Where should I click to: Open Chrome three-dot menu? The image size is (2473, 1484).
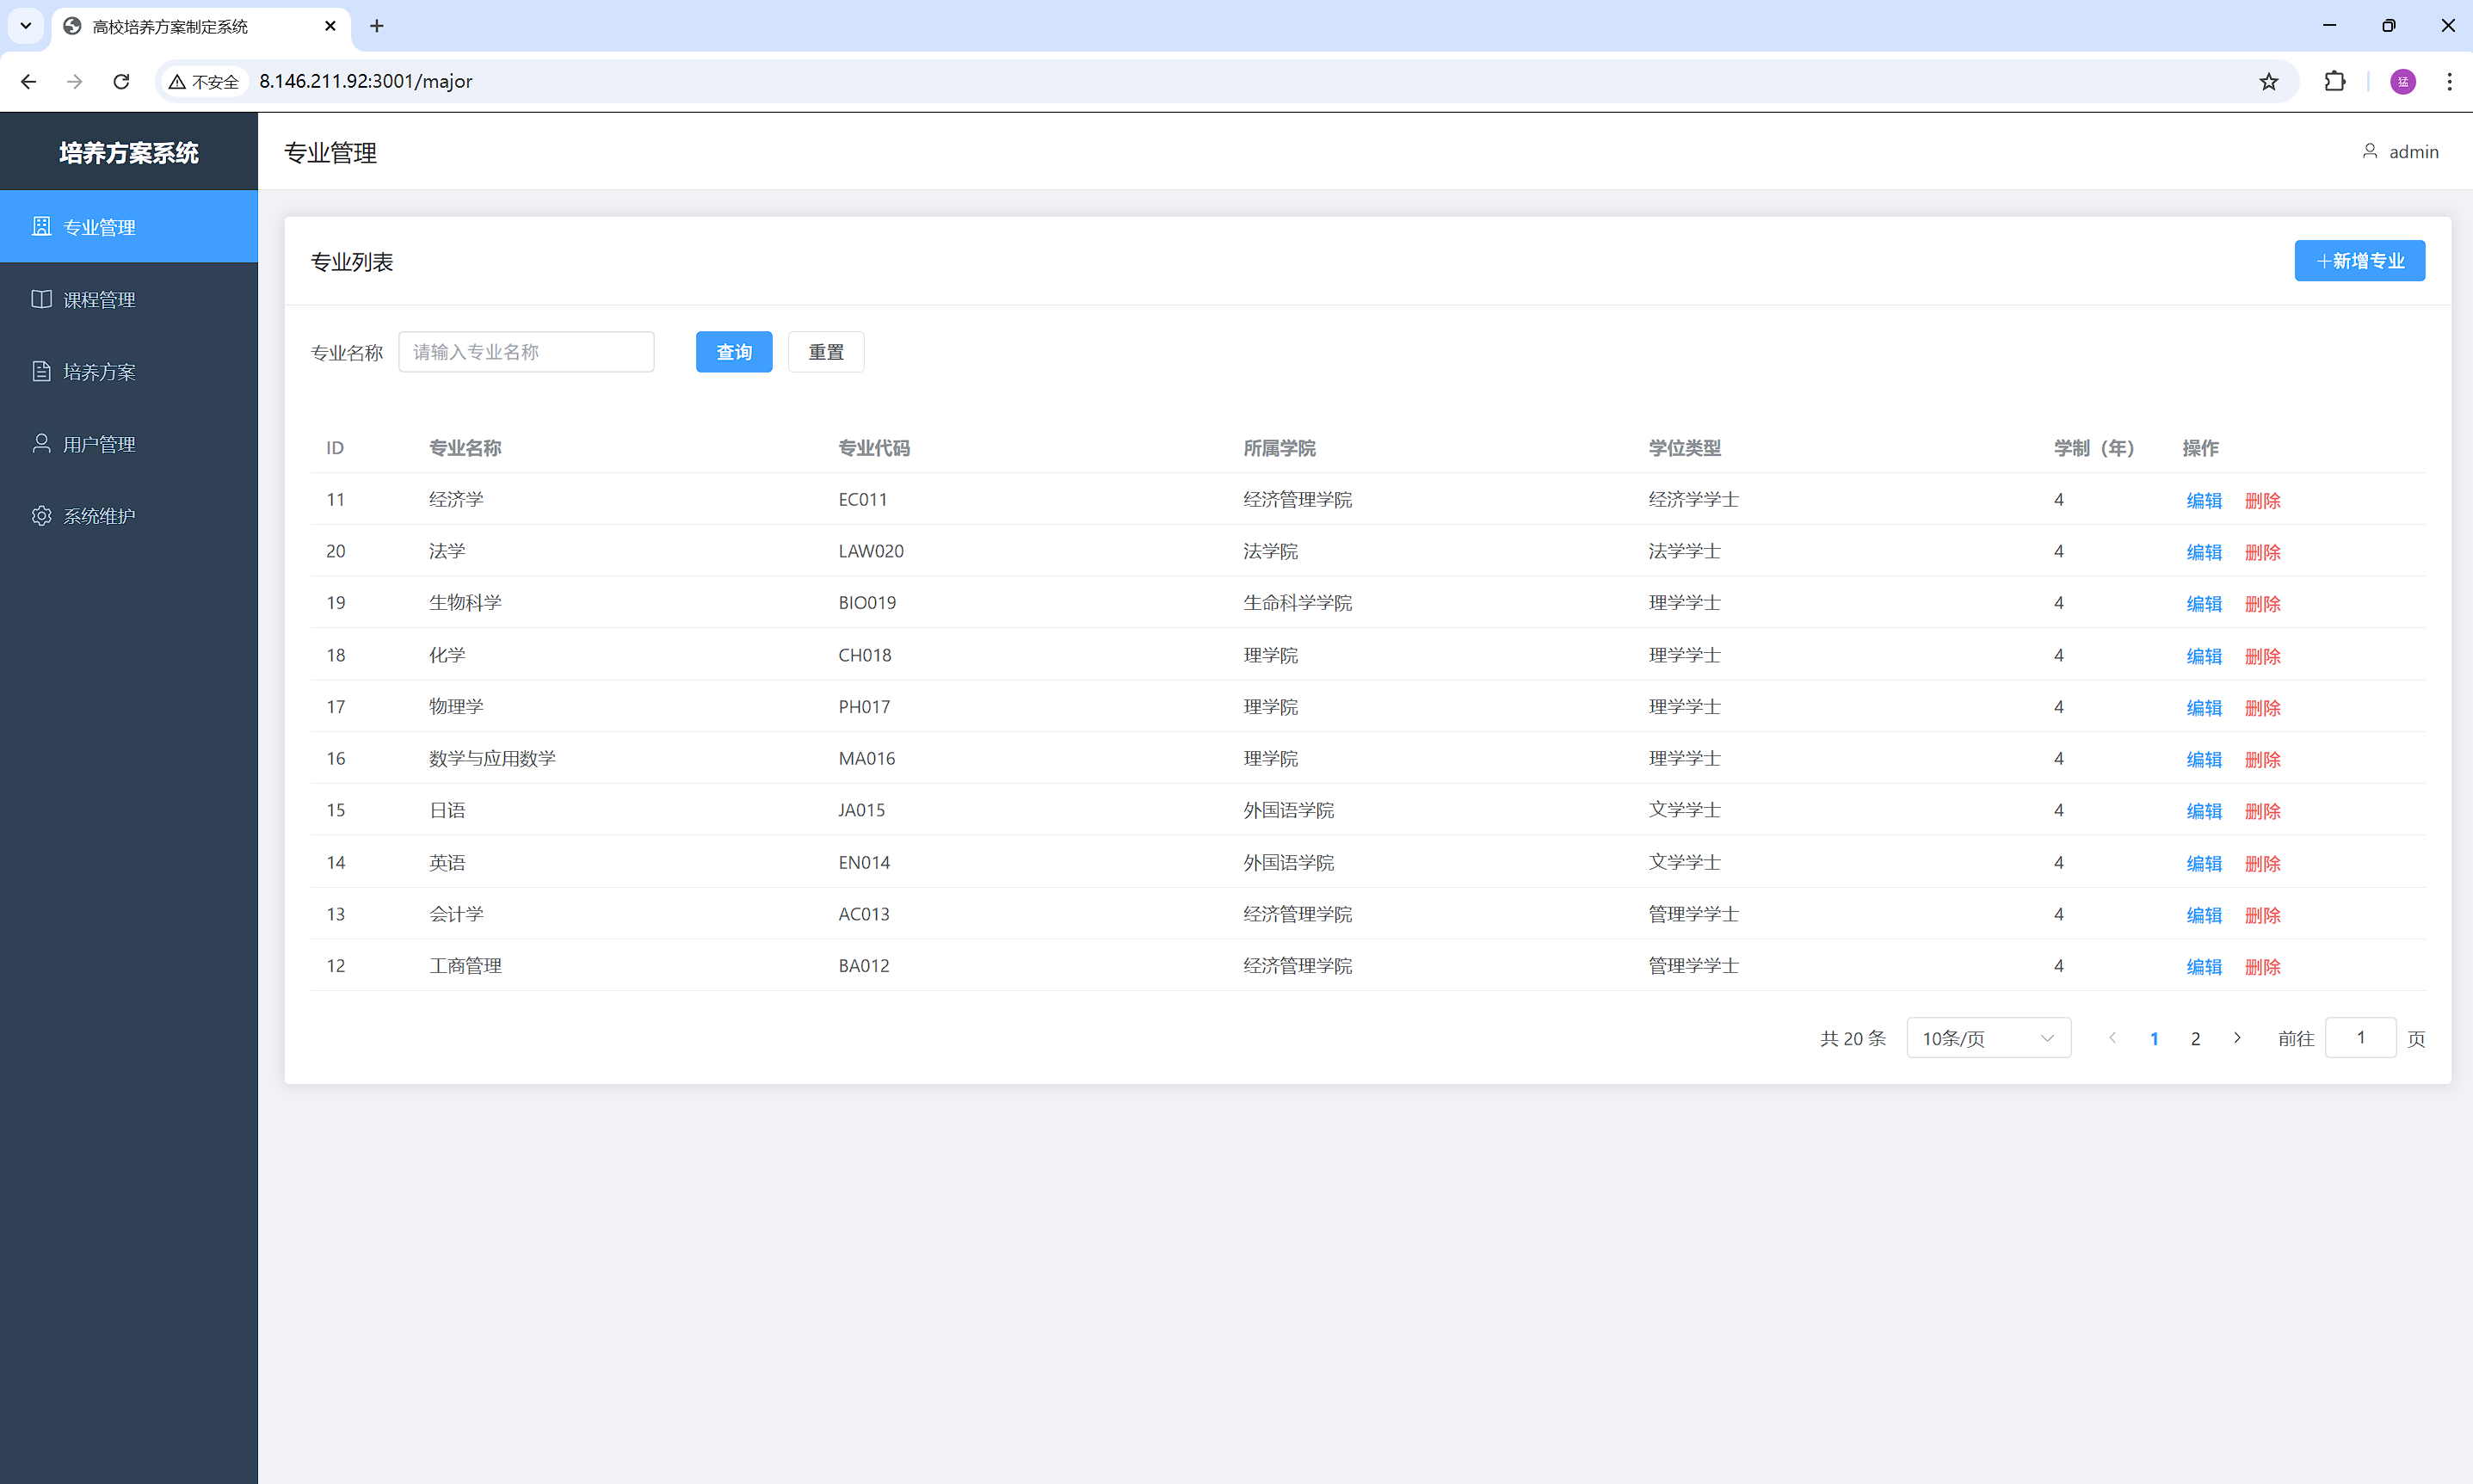2449,82
